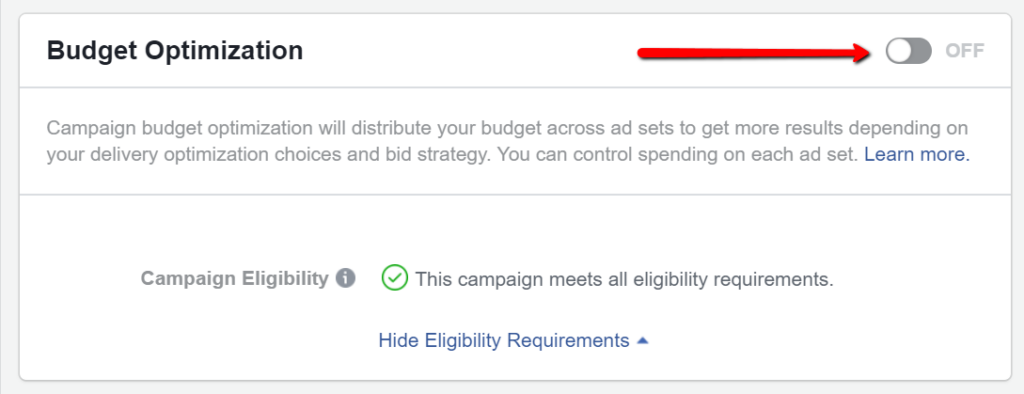Select the Budget Optimization heading
The width and height of the screenshot is (1024, 394).
(x=175, y=50)
